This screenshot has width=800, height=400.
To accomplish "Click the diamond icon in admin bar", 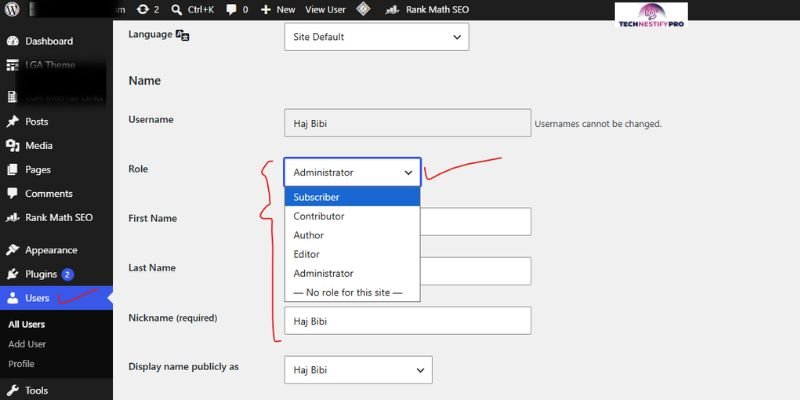I will point(363,9).
